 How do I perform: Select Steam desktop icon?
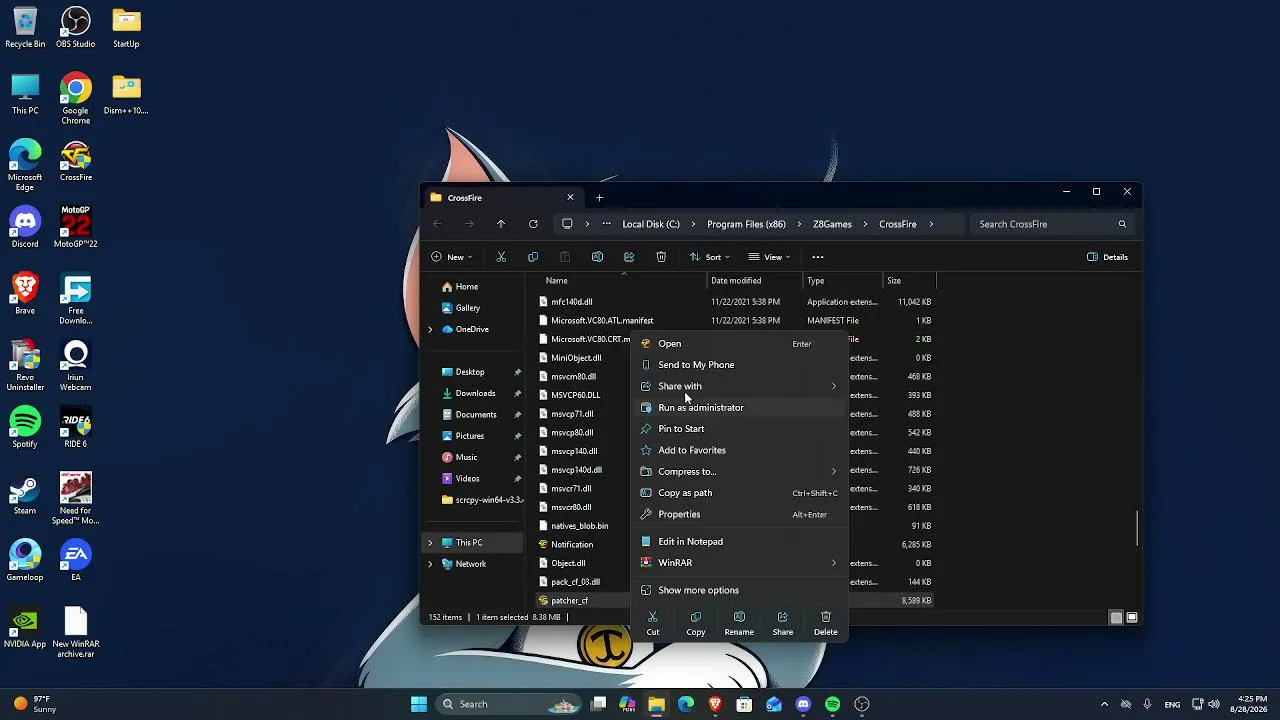click(25, 495)
